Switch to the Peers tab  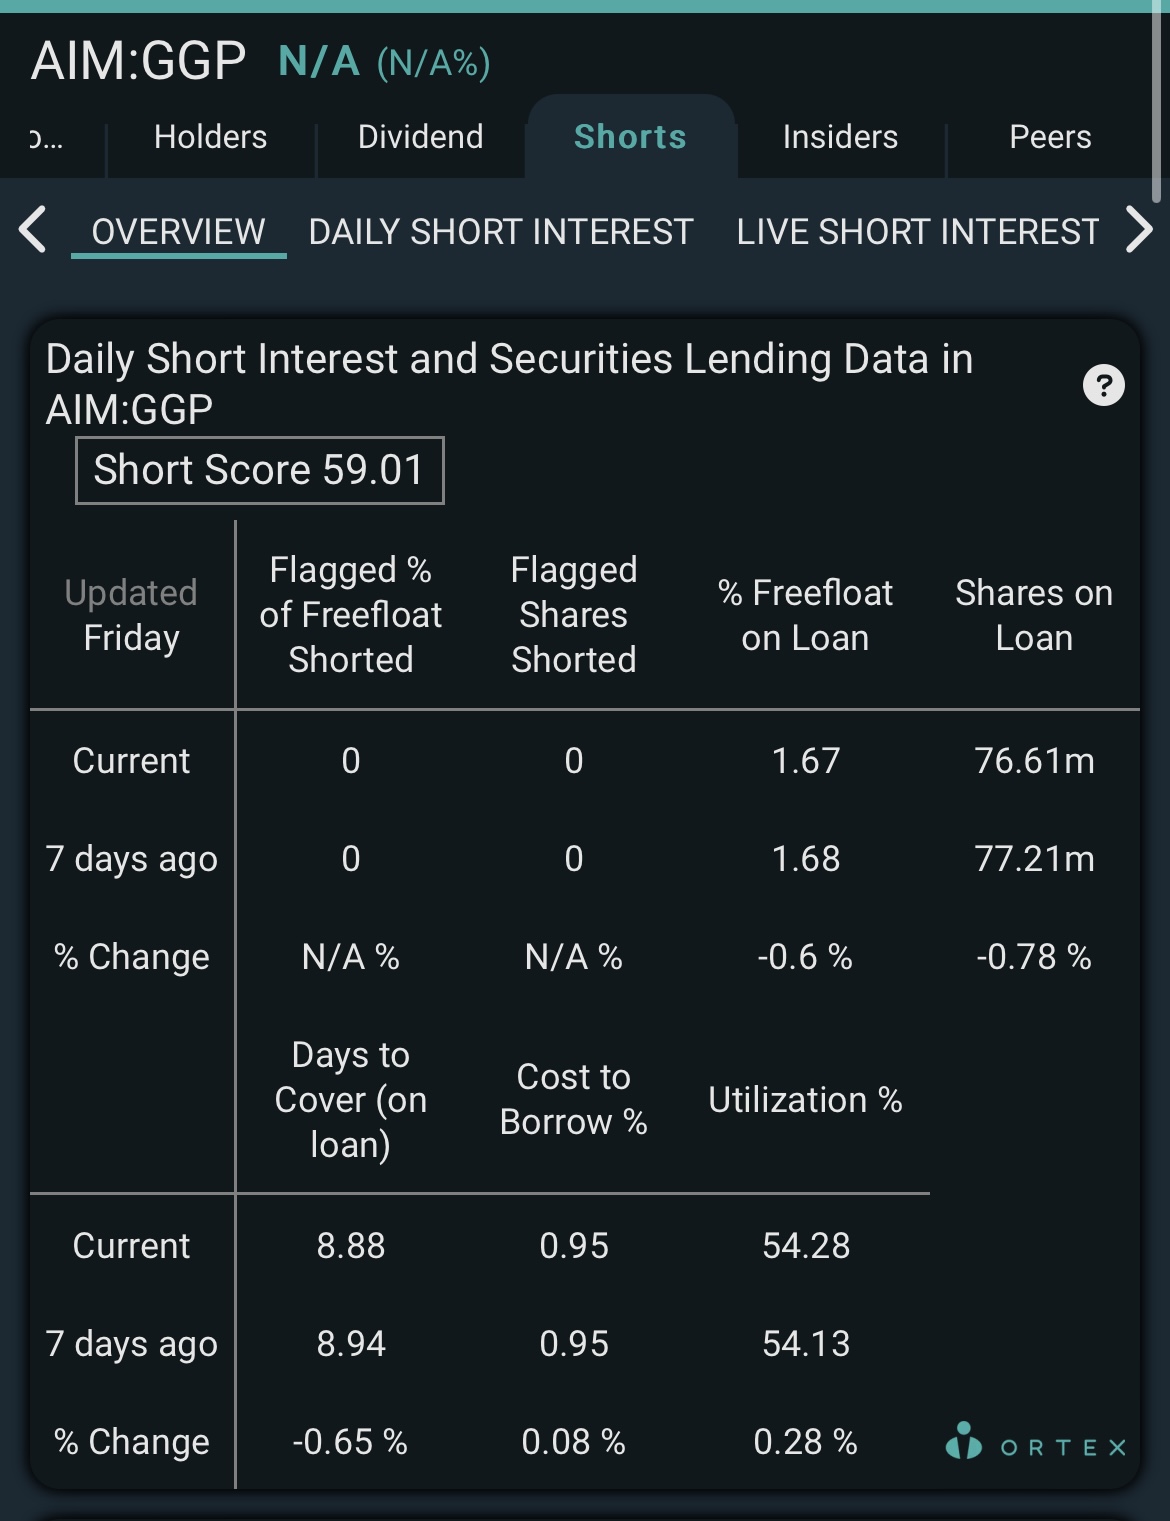tap(1050, 137)
